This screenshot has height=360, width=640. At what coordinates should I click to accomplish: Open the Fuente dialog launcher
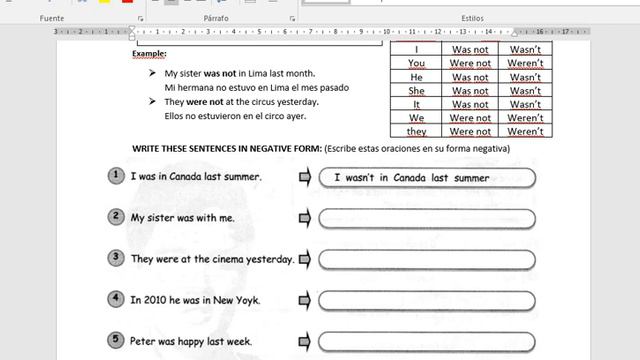(x=140, y=19)
